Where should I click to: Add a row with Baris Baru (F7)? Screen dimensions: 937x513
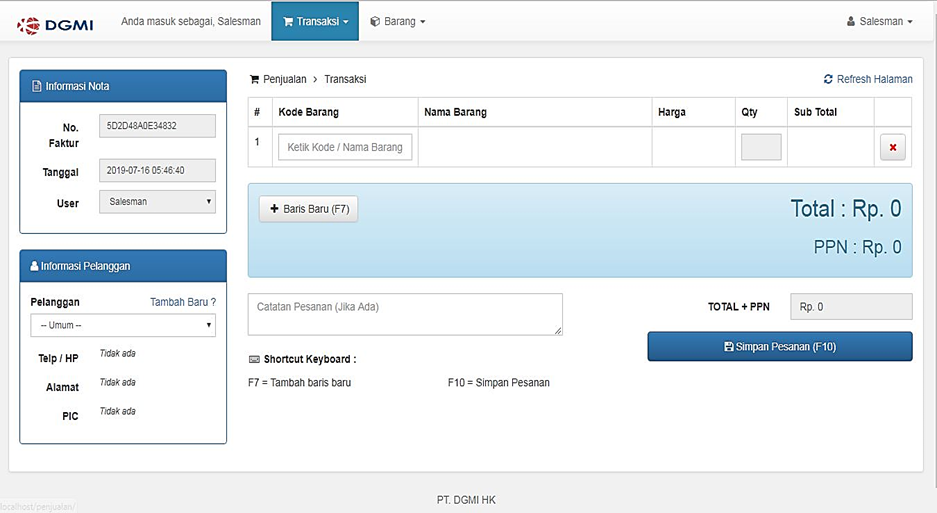click(x=308, y=209)
